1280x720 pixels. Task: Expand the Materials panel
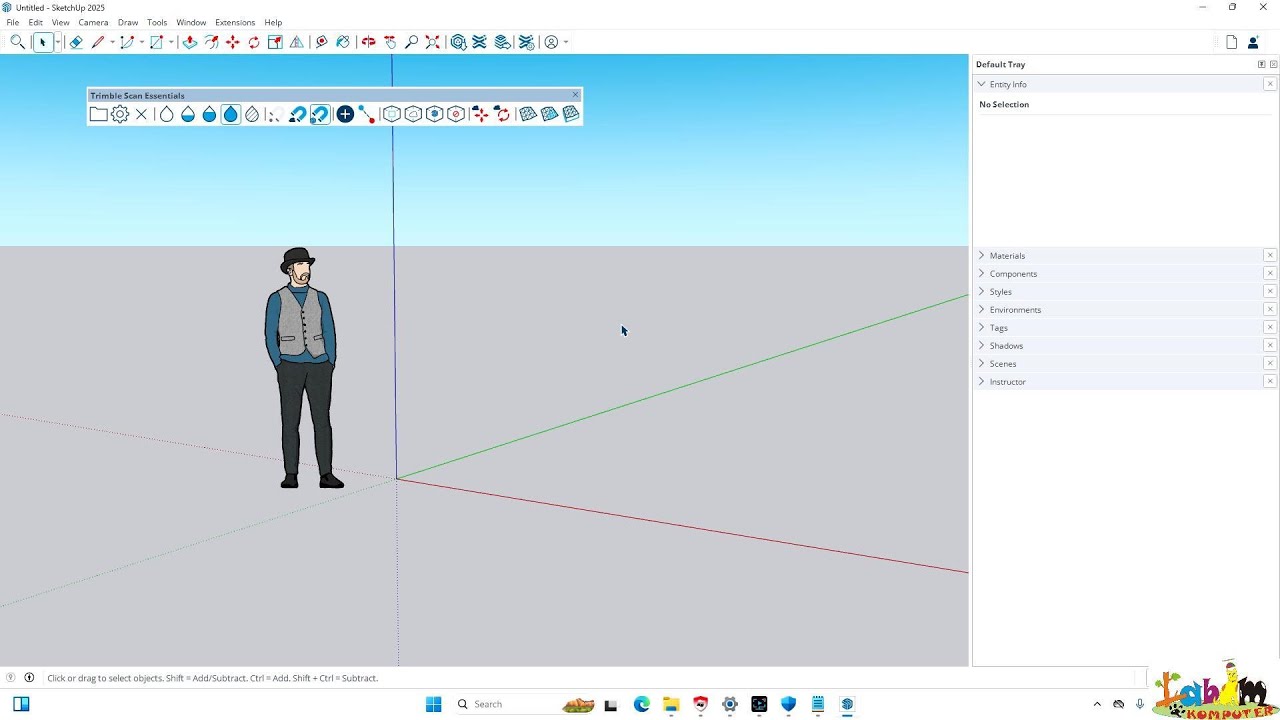point(981,256)
